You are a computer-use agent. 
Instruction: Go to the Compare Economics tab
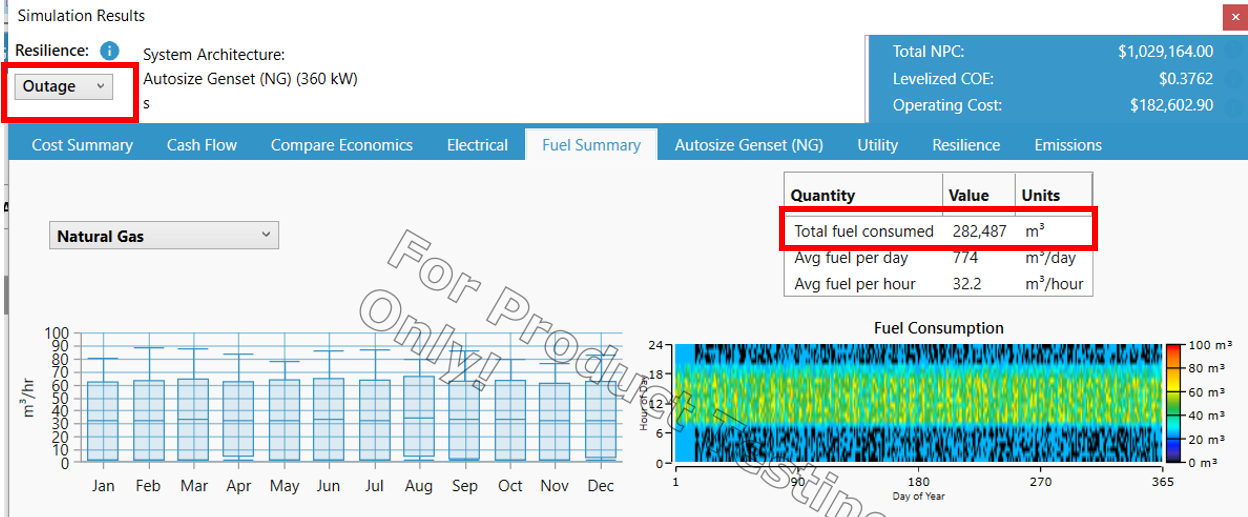tap(341, 145)
